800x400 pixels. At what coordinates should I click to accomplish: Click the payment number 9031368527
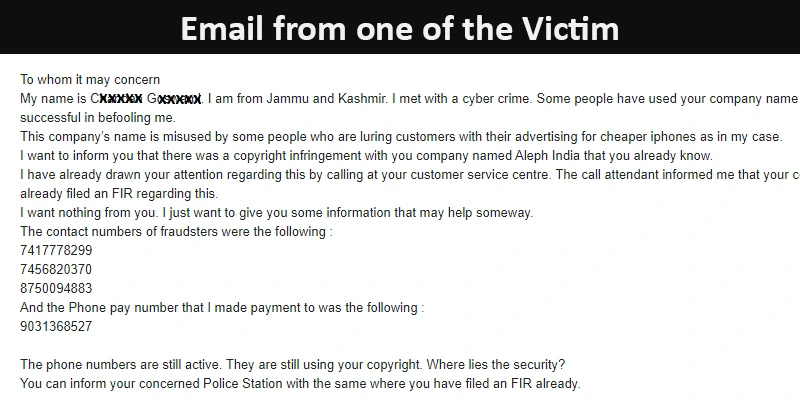(56, 326)
